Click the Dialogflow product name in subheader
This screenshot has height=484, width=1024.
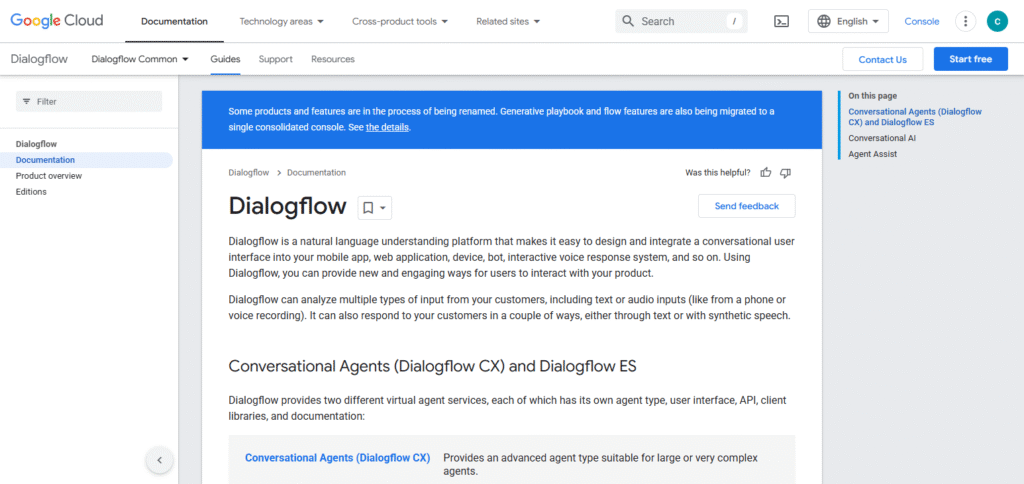point(39,59)
